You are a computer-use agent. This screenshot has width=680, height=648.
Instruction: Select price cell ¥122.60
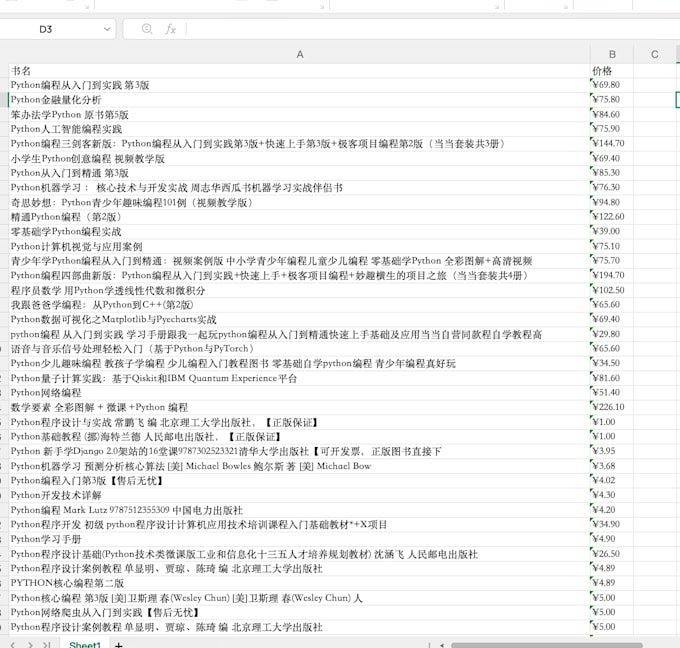tap(612, 216)
